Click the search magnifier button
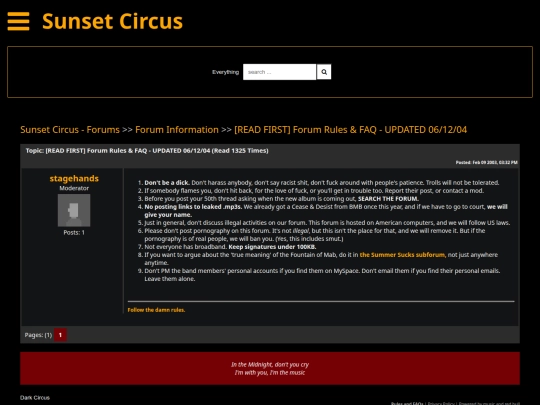 click(324, 72)
